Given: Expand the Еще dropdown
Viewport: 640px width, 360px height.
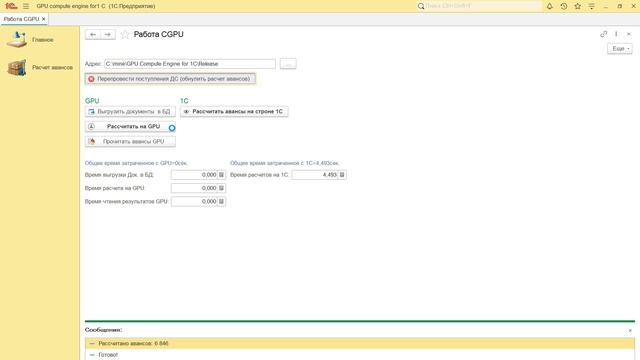Looking at the screenshot, I should pos(620,49).
